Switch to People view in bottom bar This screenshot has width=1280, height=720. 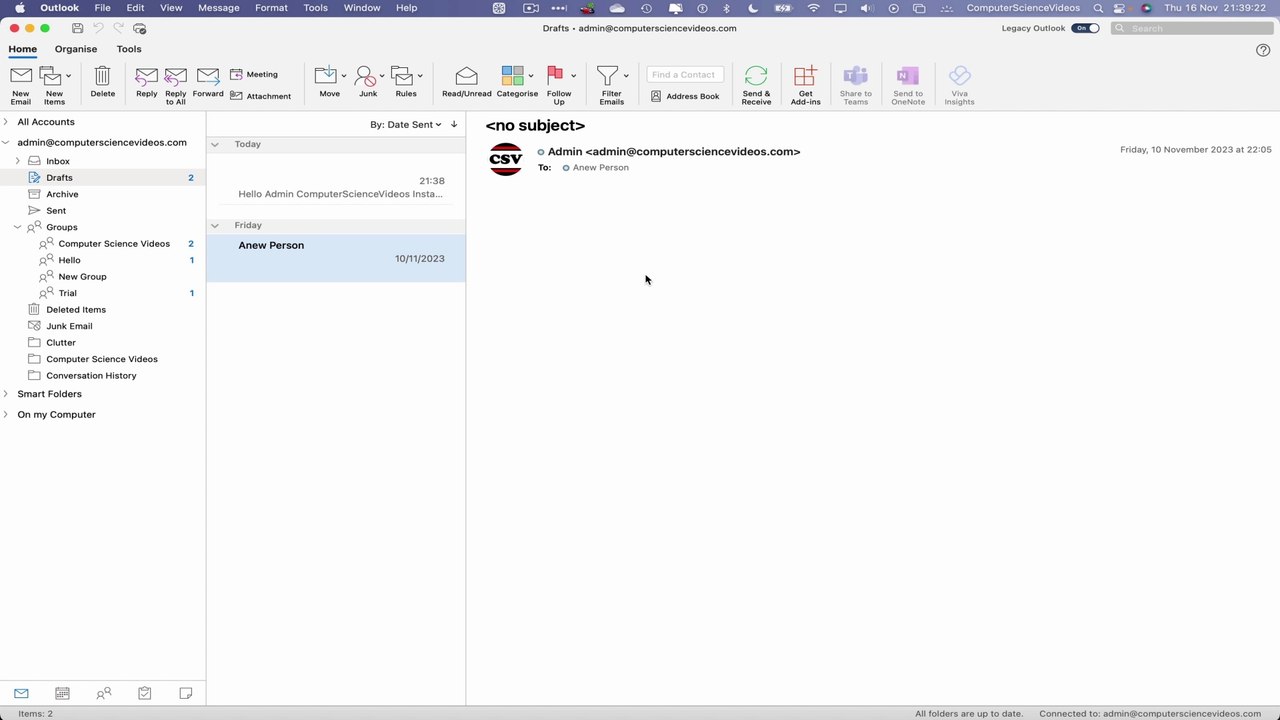103,693
